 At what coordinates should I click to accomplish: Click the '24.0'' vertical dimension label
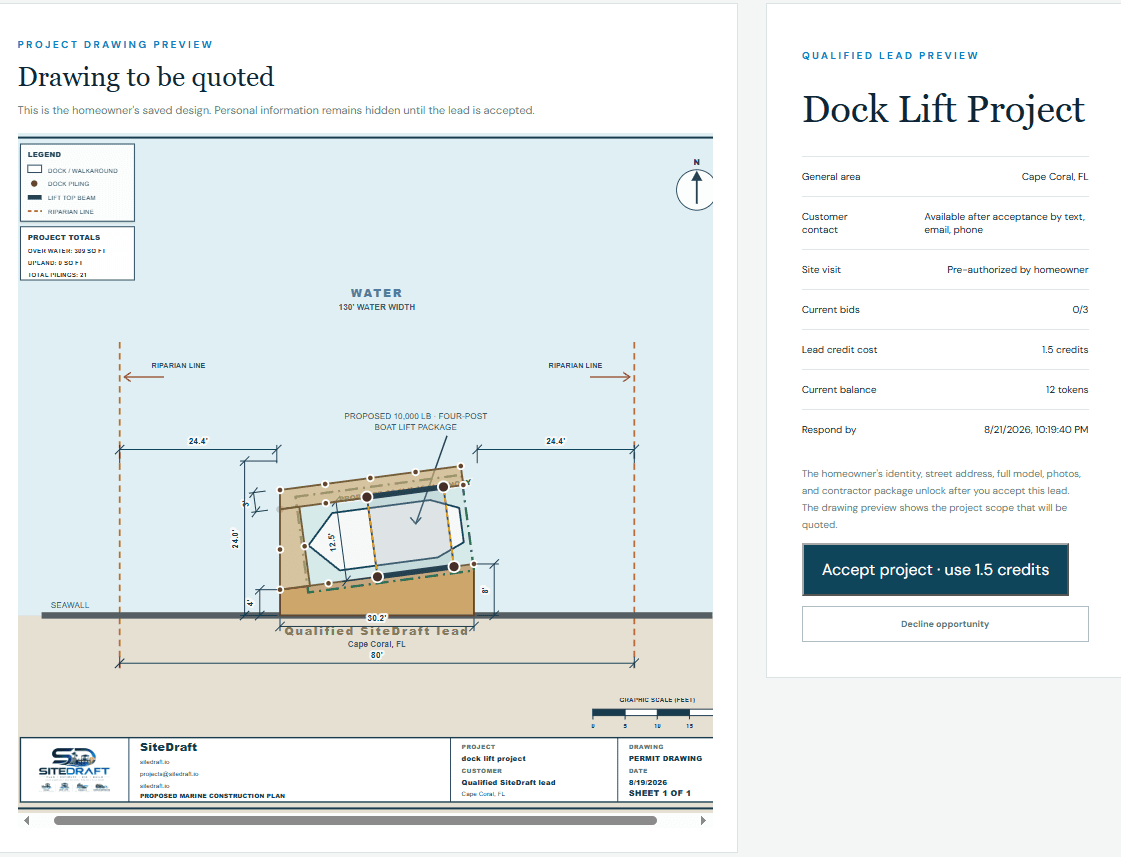(235, 538)
